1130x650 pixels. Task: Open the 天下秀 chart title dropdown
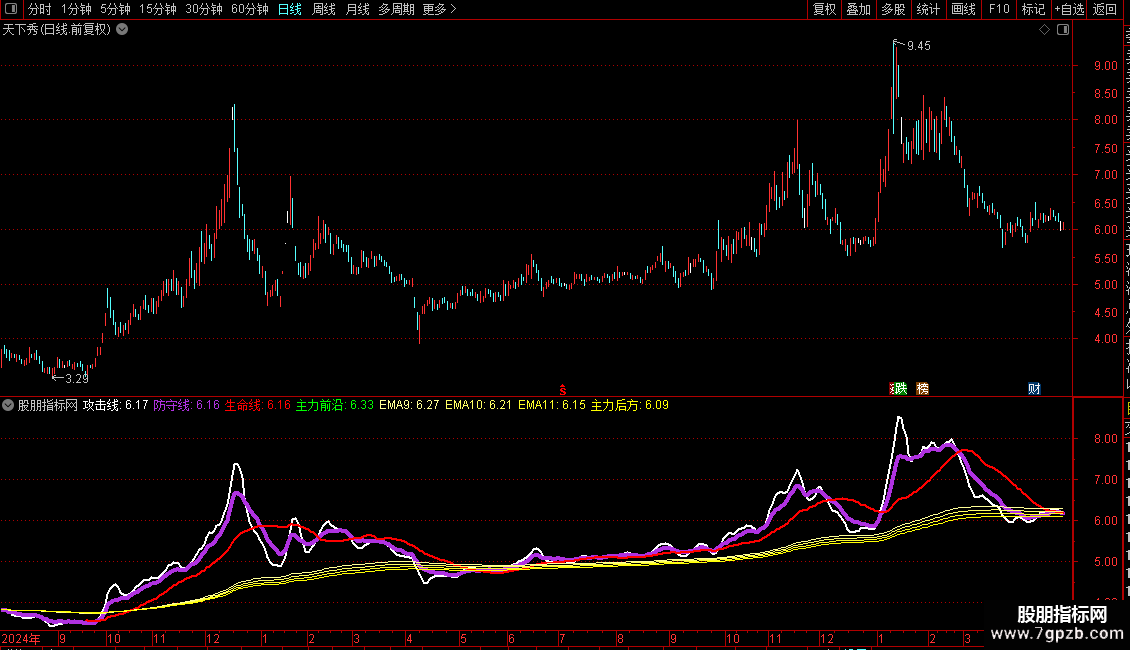click(x=123, y=30)
